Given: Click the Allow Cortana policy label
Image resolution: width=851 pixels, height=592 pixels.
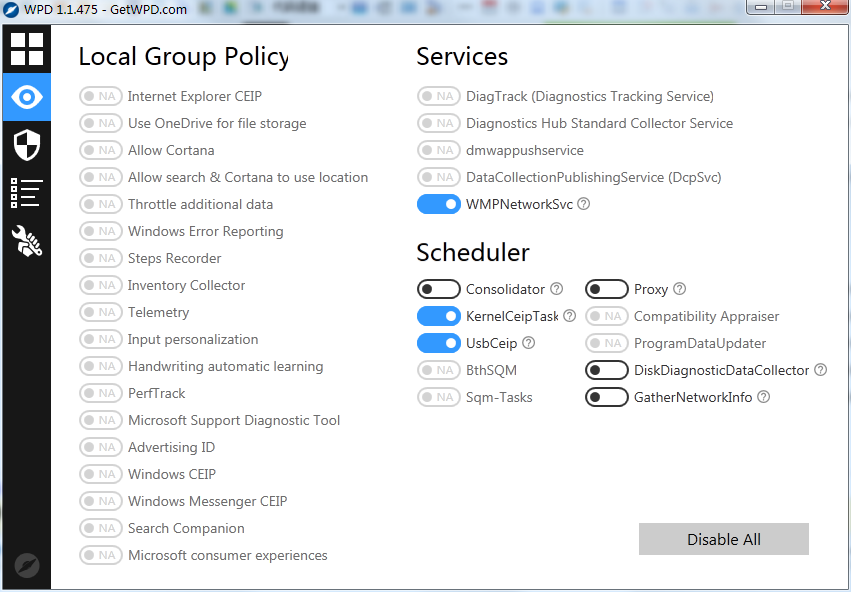Looking at the screenshot, I should (x=171, y=151).
